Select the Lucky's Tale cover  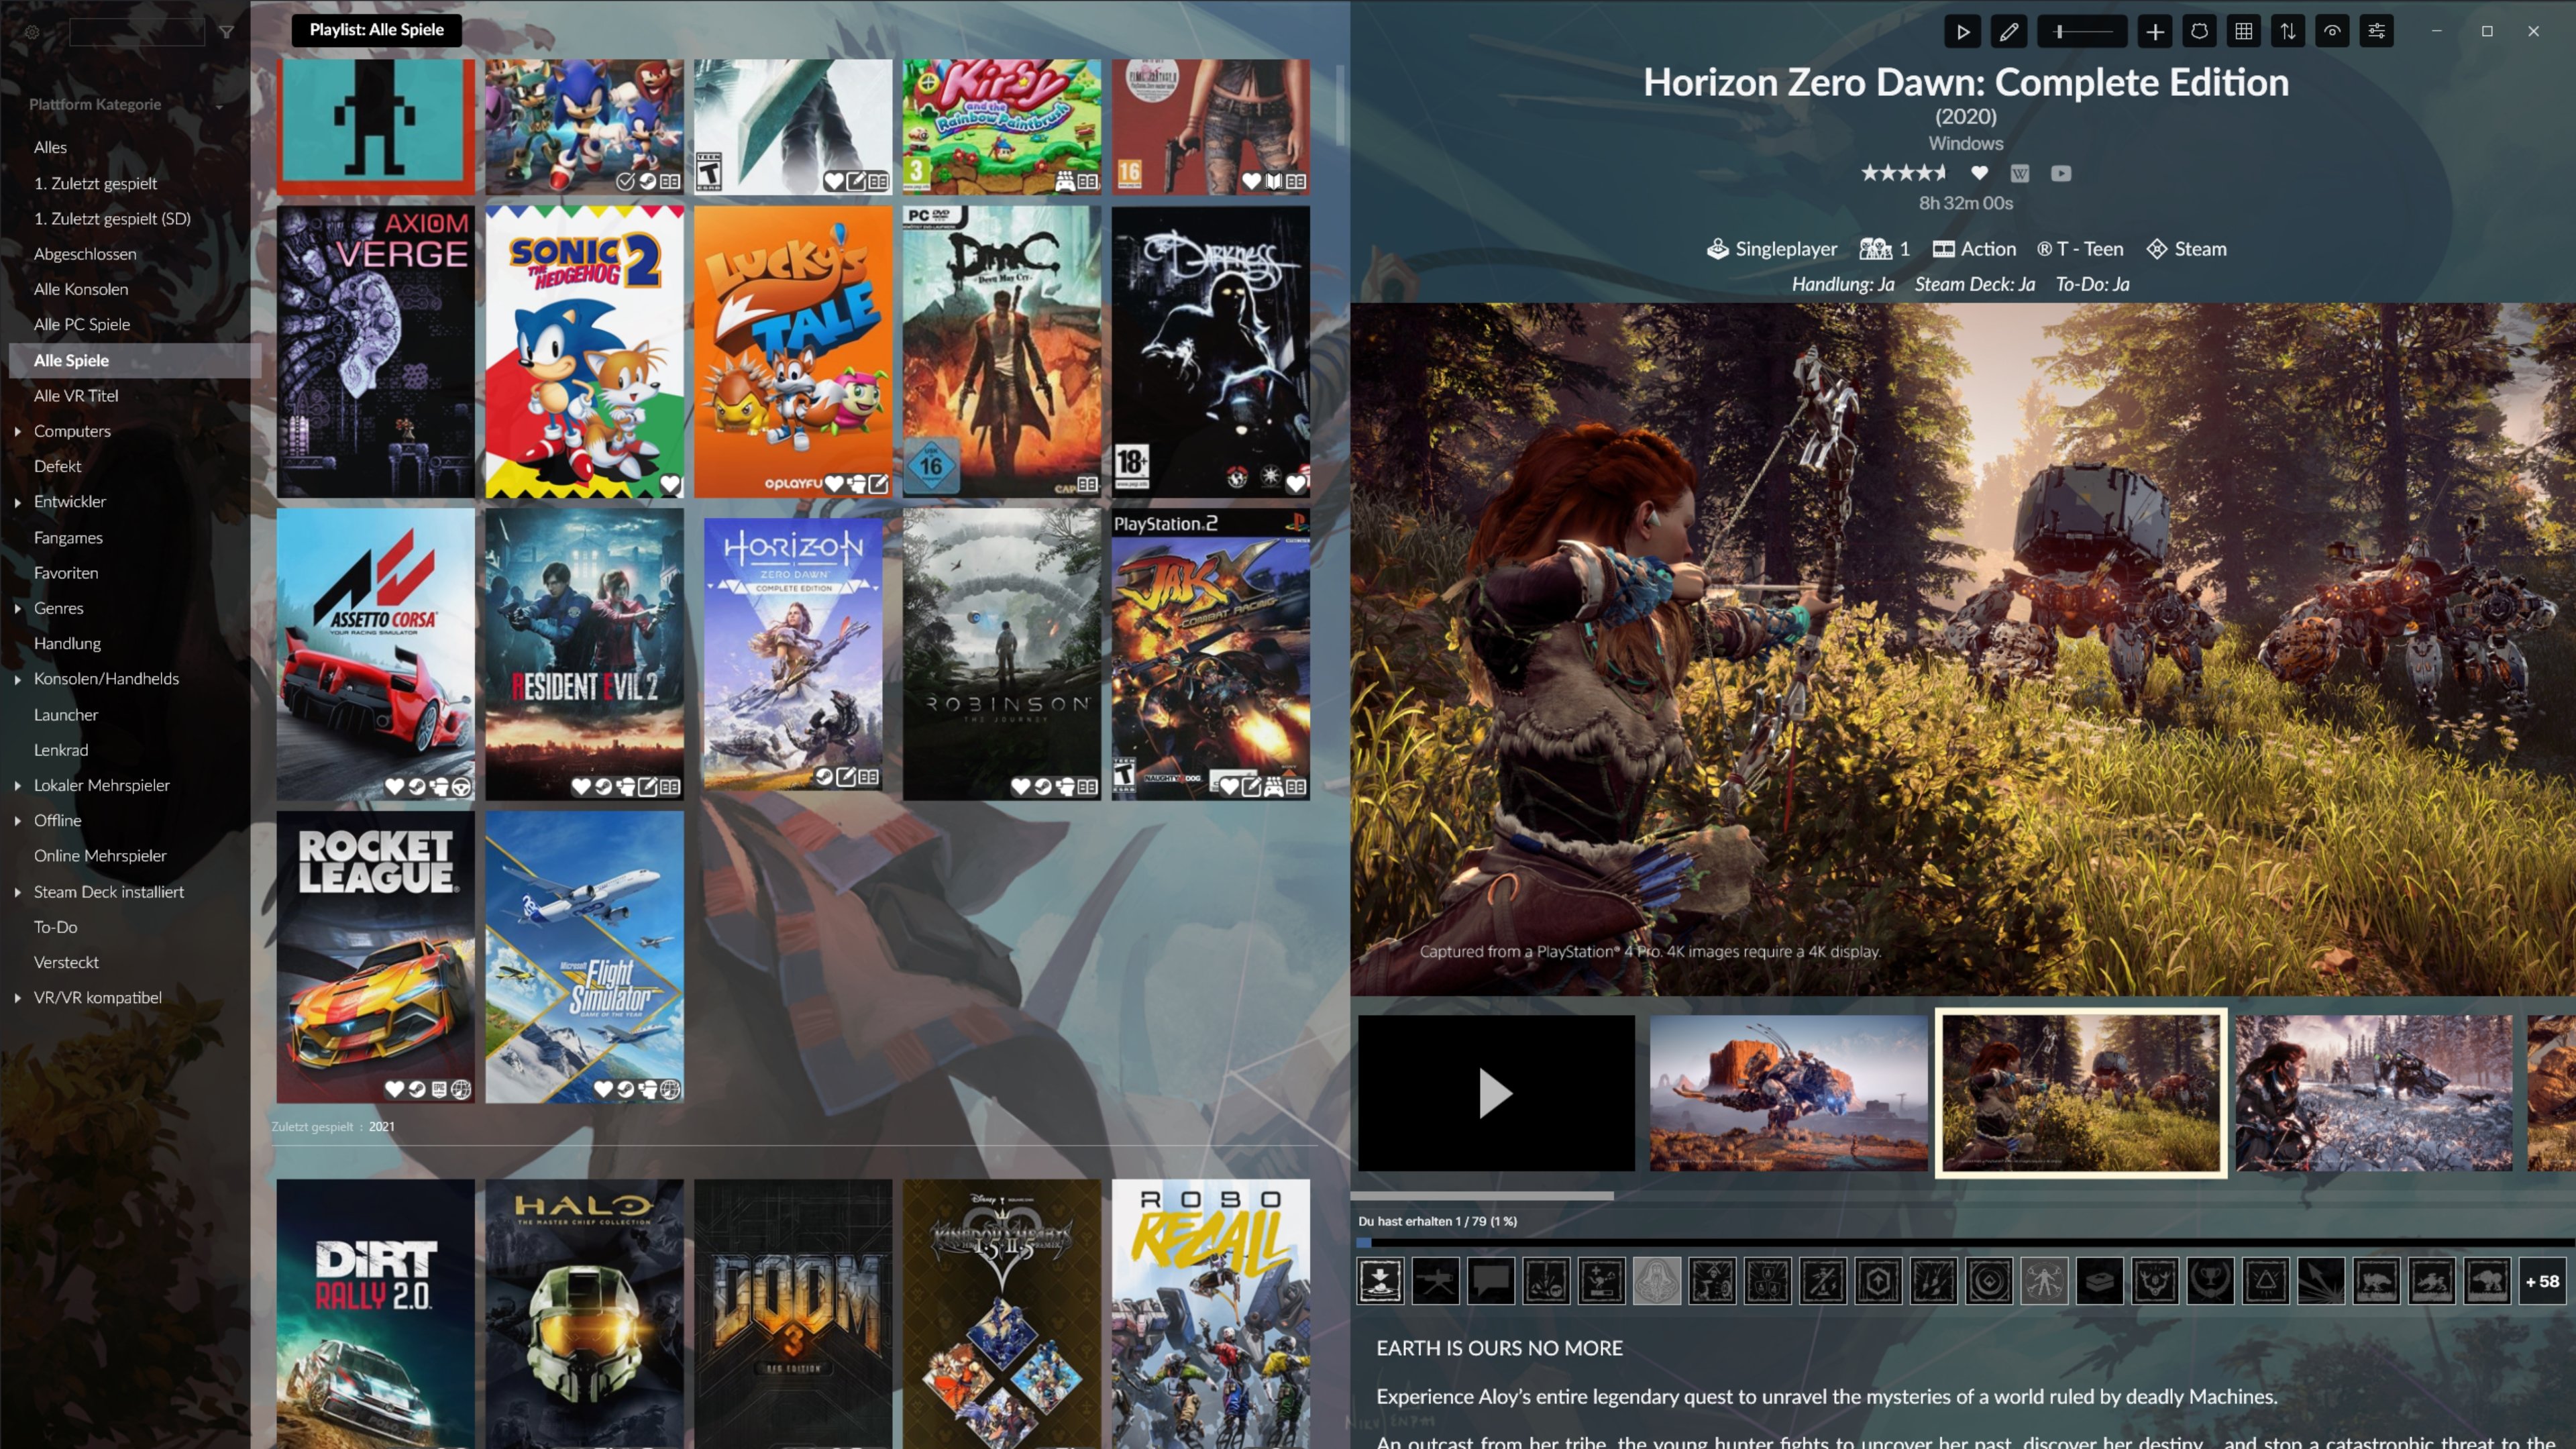tap(793, 352)
